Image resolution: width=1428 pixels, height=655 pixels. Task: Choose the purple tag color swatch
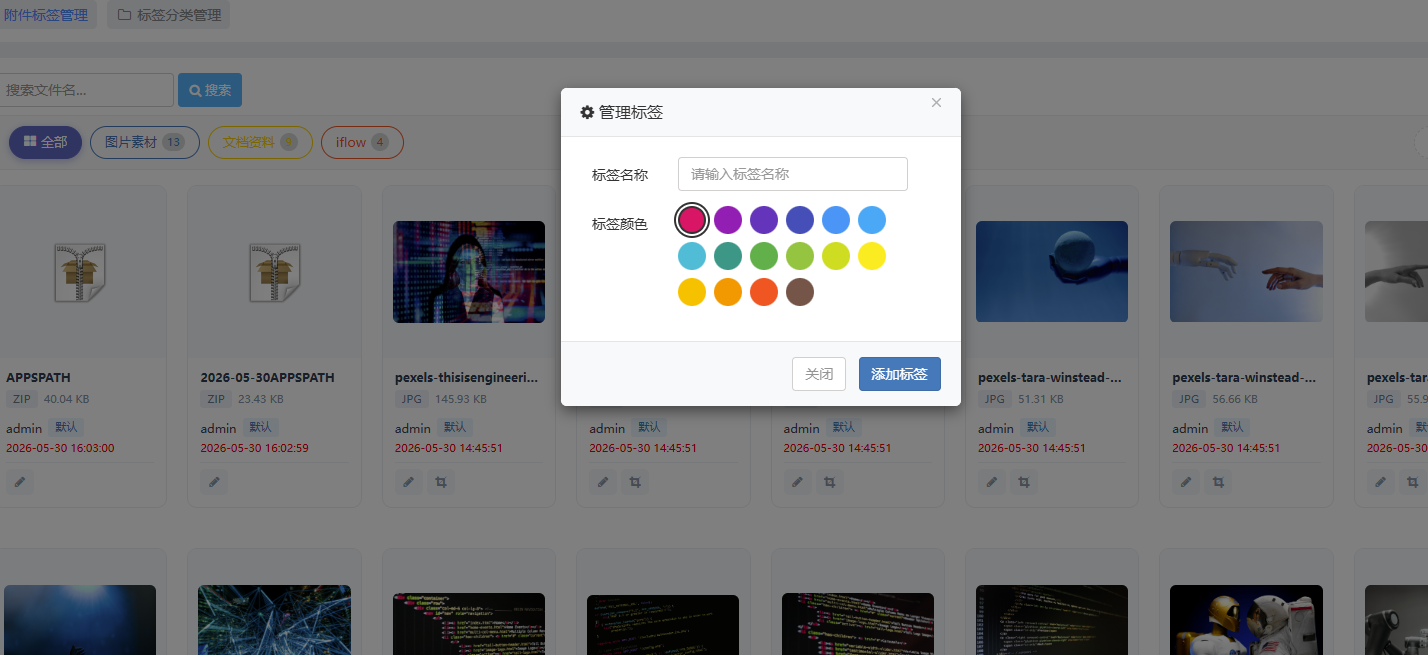coord(728,220)
